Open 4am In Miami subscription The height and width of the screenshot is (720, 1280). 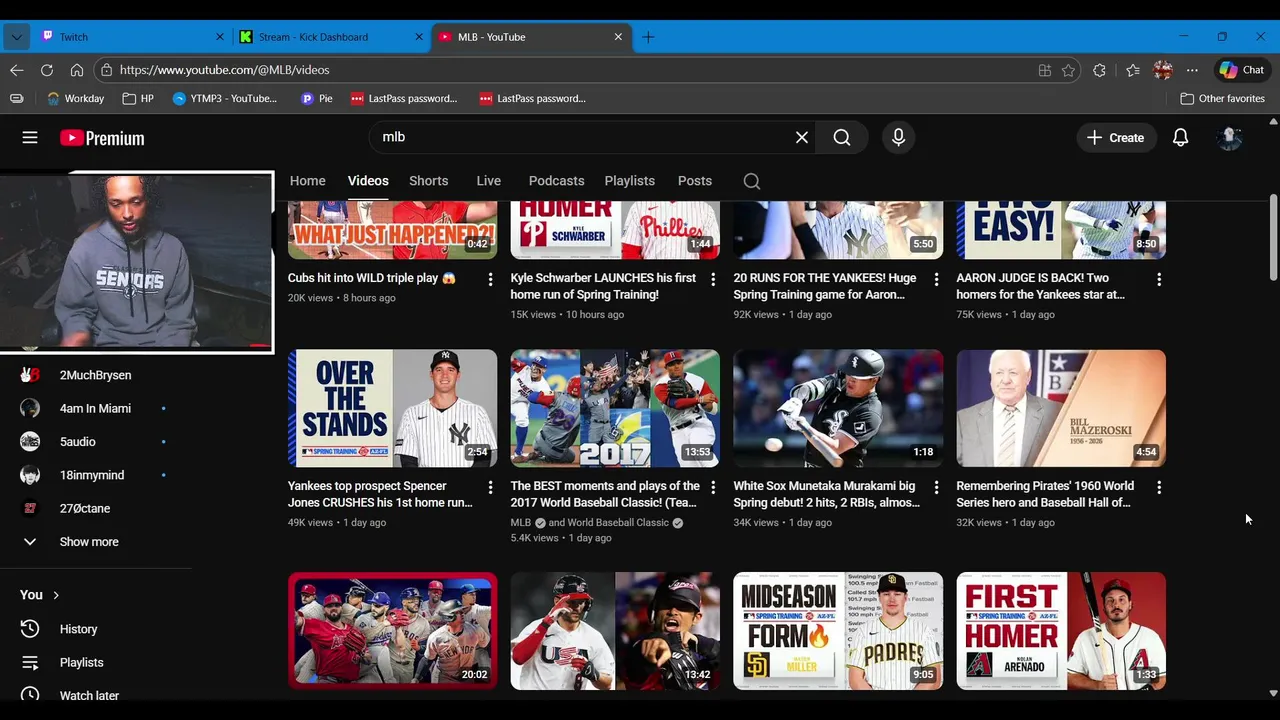[96, 408]
